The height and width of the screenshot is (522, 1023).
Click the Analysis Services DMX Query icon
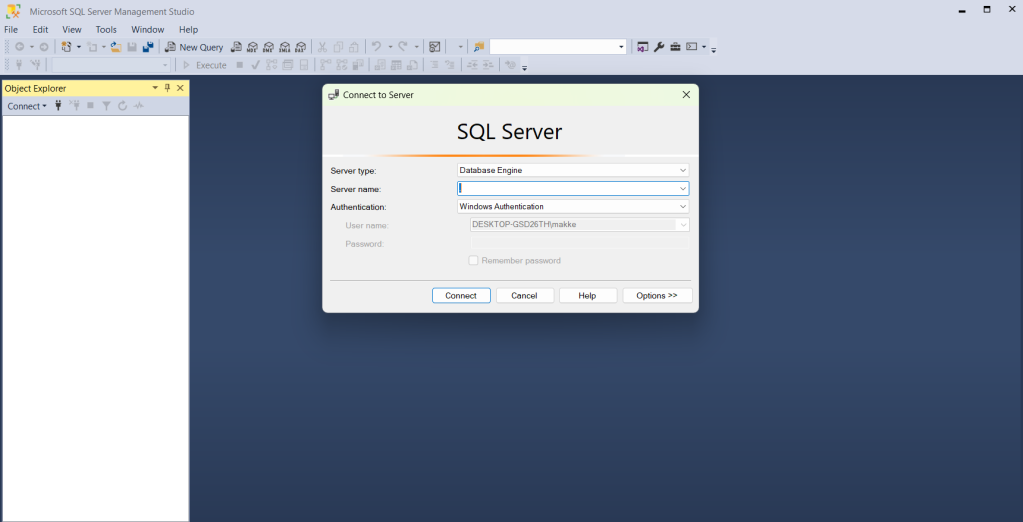click(268, 47)
